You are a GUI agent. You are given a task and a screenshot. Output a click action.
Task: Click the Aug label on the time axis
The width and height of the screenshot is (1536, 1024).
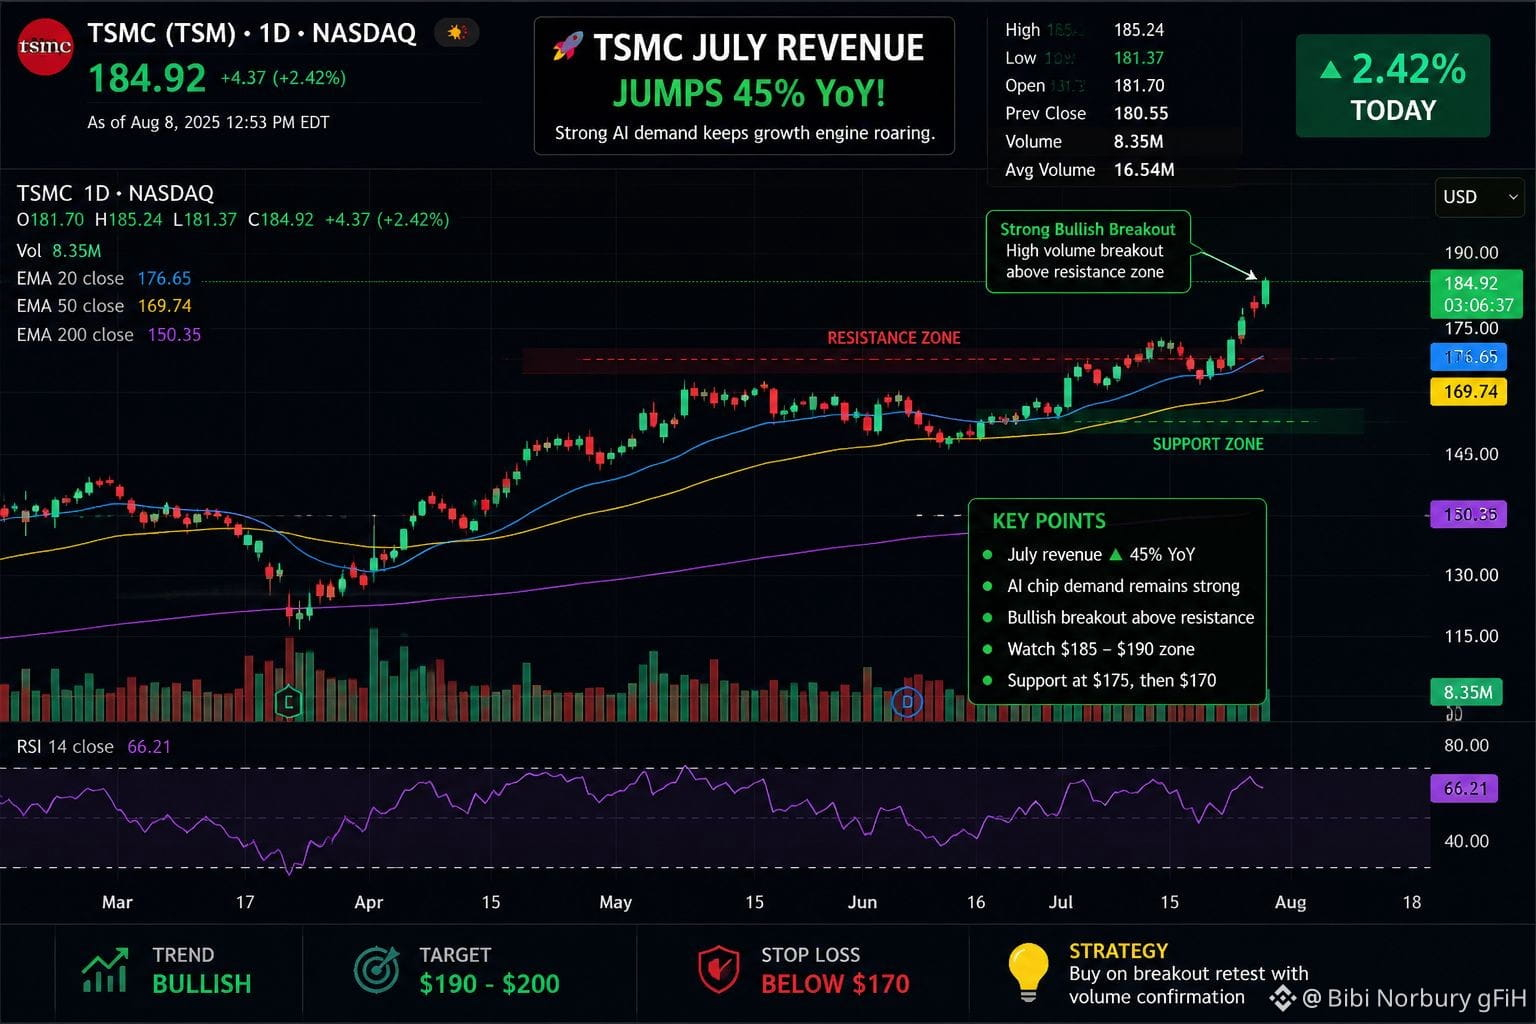(1290, 902)
